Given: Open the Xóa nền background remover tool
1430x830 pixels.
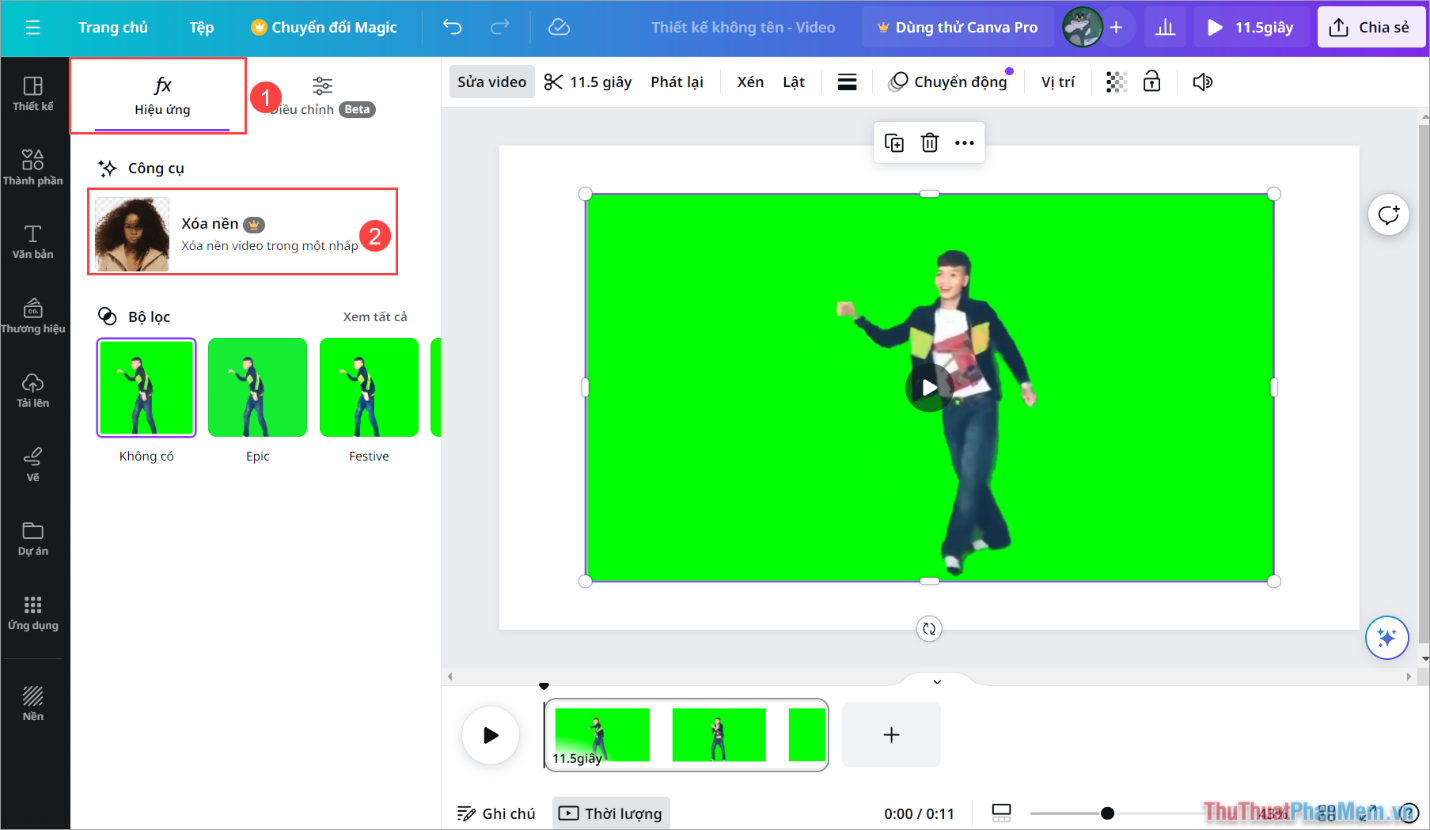Looking at the screenshot, I should [242, 231].
